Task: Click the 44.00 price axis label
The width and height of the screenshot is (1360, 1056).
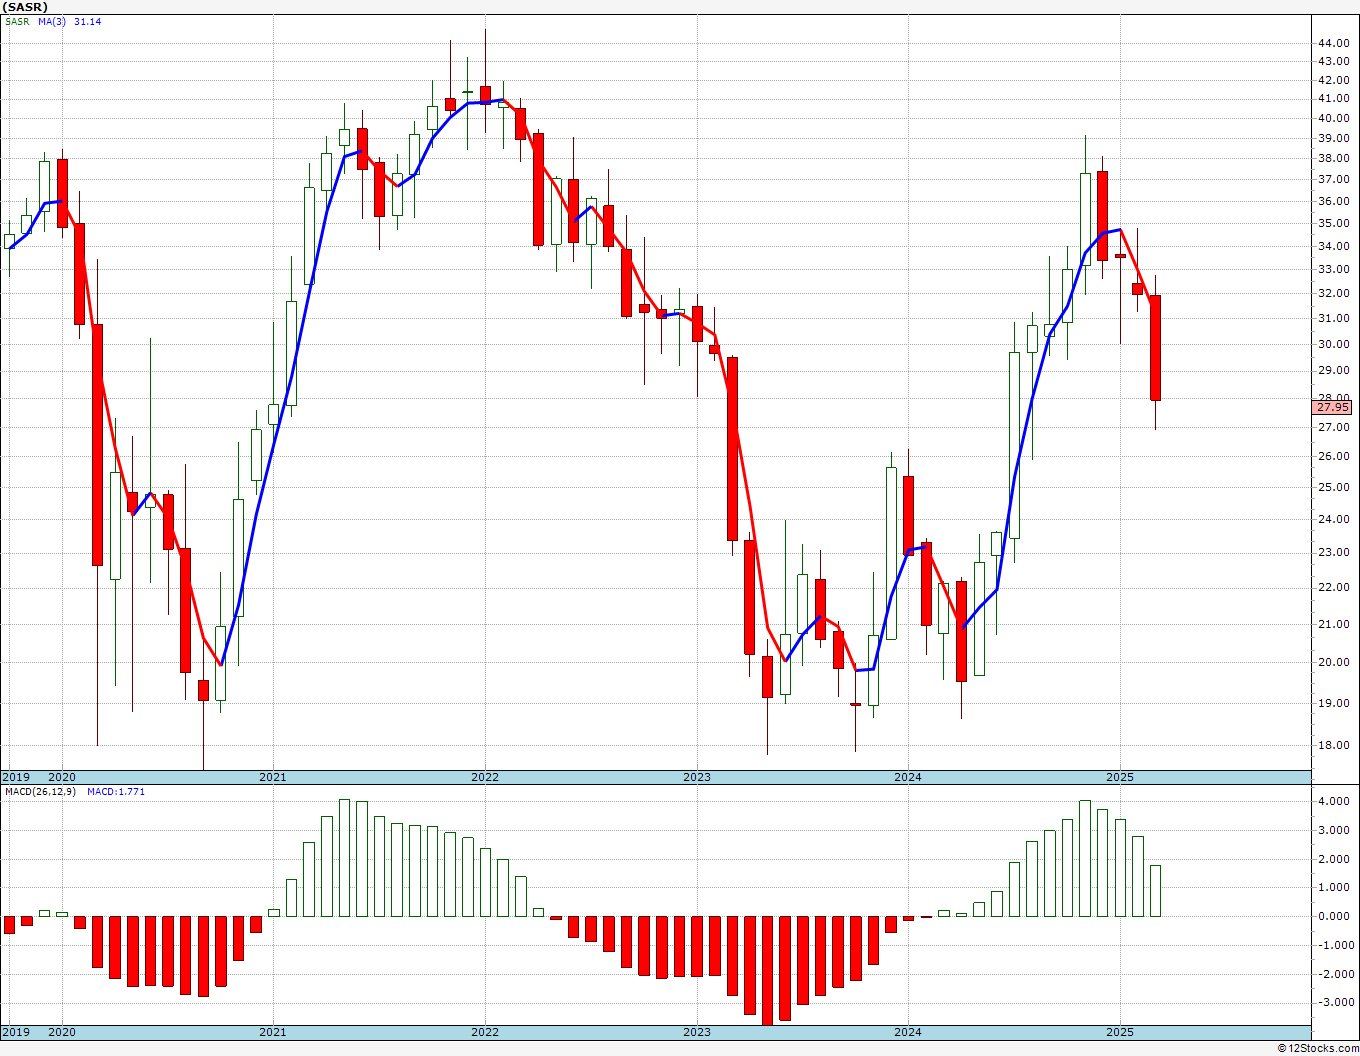Action: click(x=1335, y=44)
